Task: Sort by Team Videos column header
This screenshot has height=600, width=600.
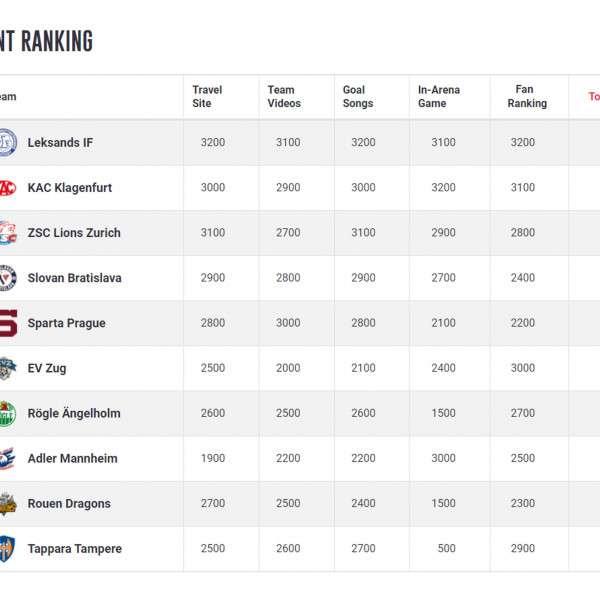Action: point(282,97)
